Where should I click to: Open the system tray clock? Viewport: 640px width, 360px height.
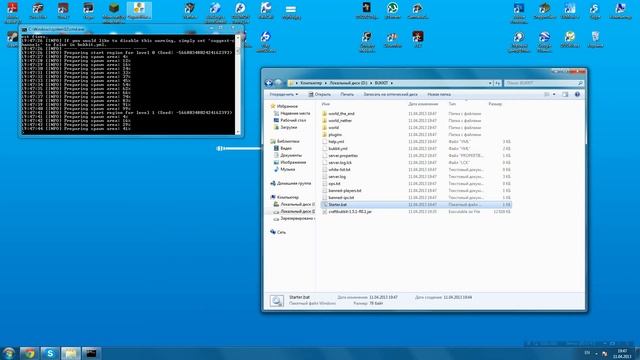[x=622, y=353]
